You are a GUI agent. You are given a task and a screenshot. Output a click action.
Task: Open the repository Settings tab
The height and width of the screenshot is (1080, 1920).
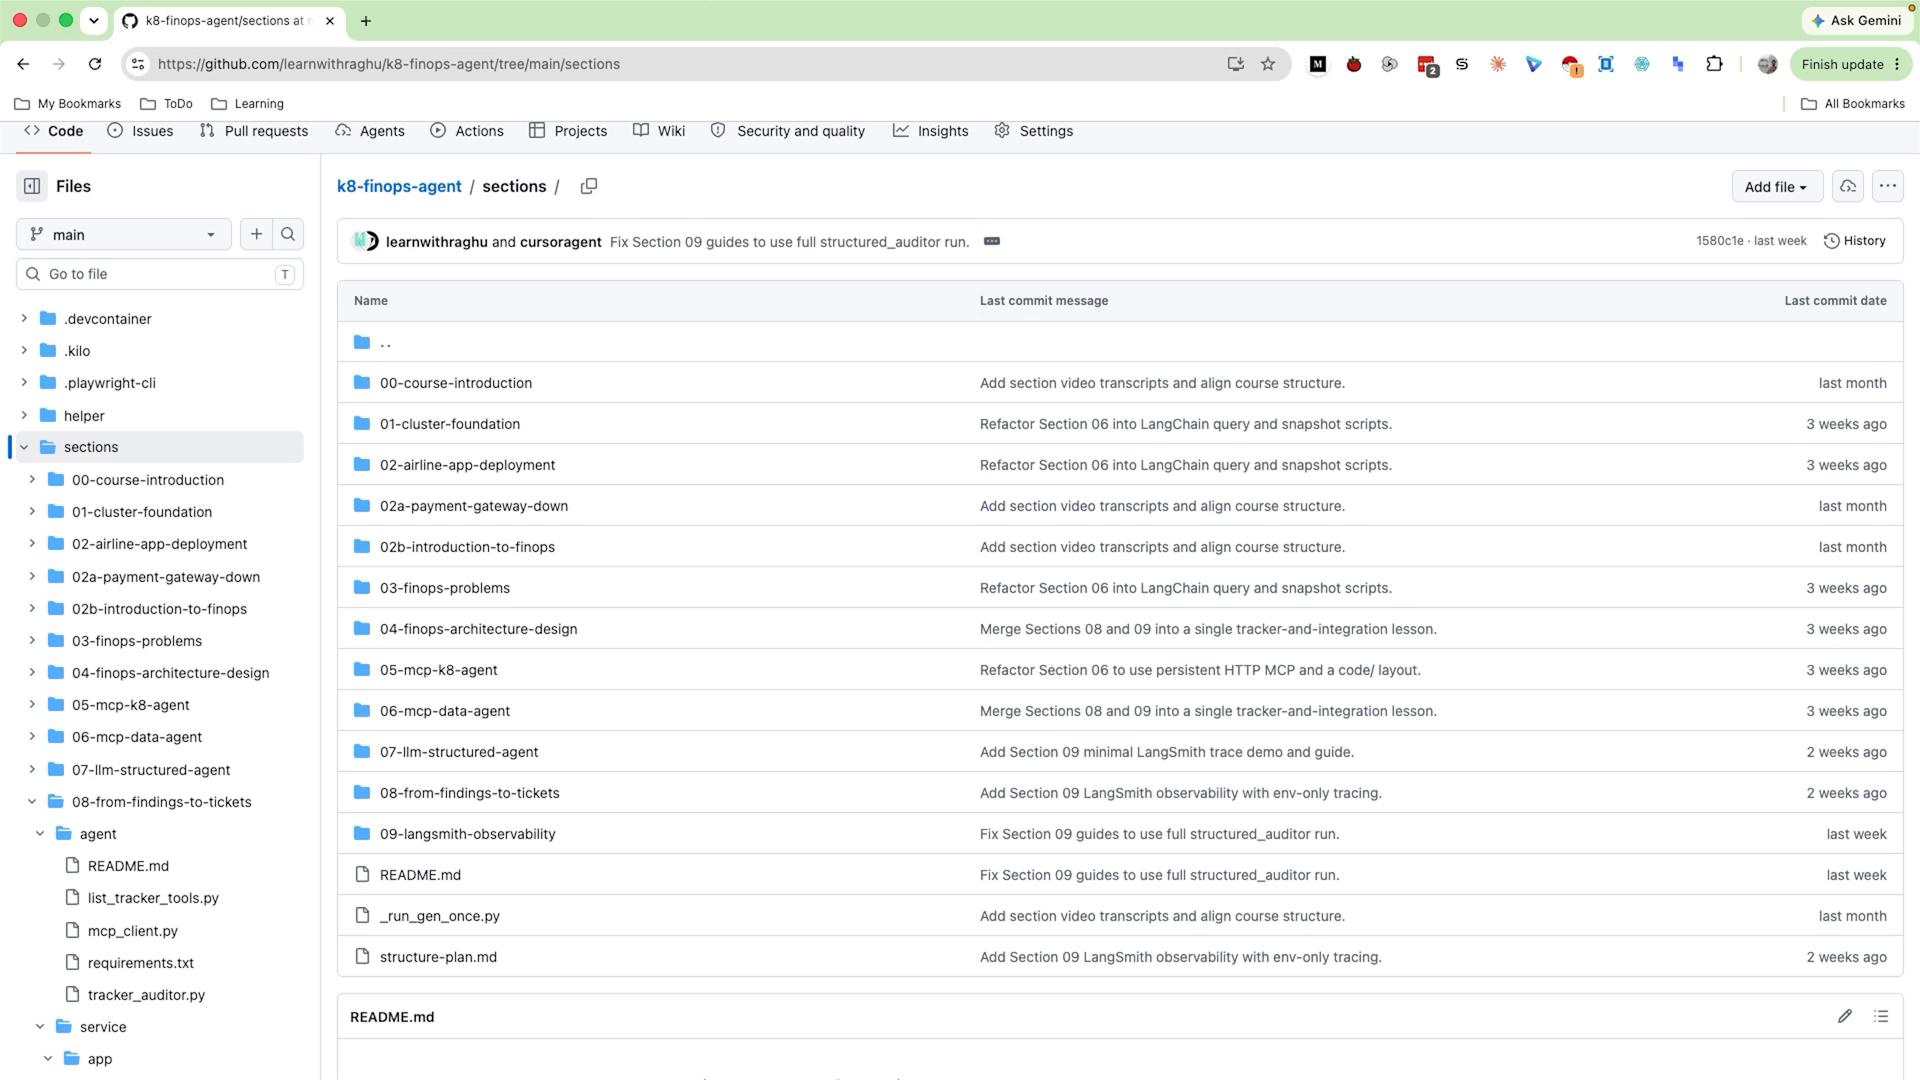tap(1034, 131)
